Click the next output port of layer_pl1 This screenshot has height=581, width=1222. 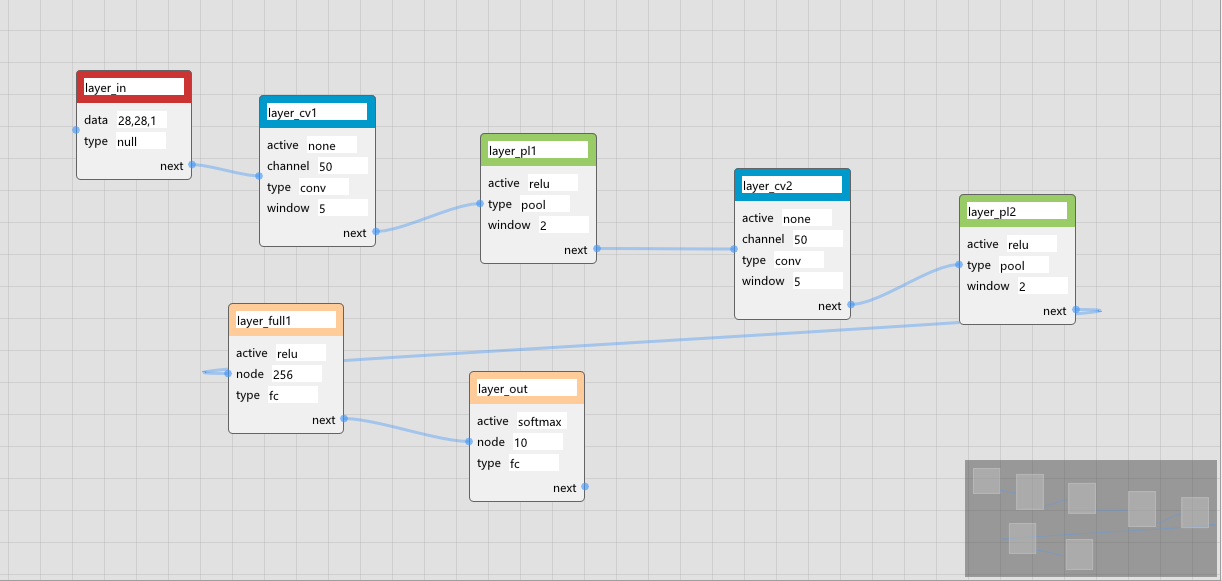pos(596,248)
